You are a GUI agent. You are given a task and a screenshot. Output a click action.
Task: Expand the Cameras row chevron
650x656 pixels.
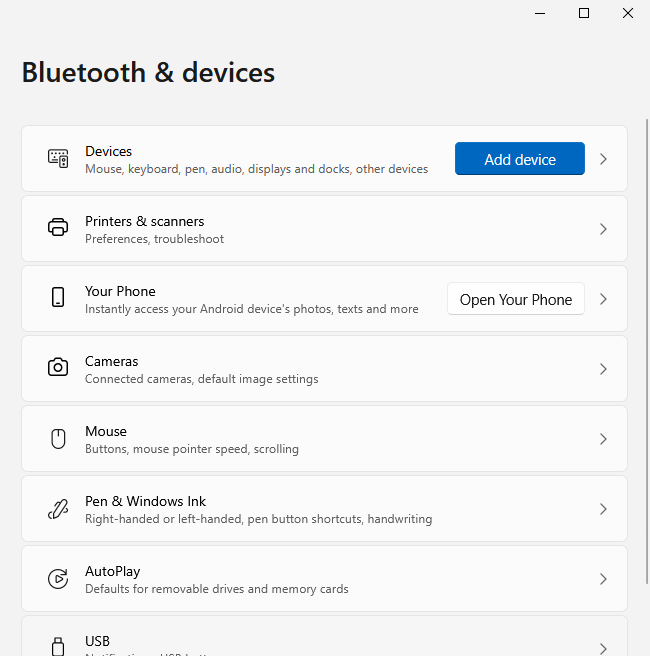point(603,369)
